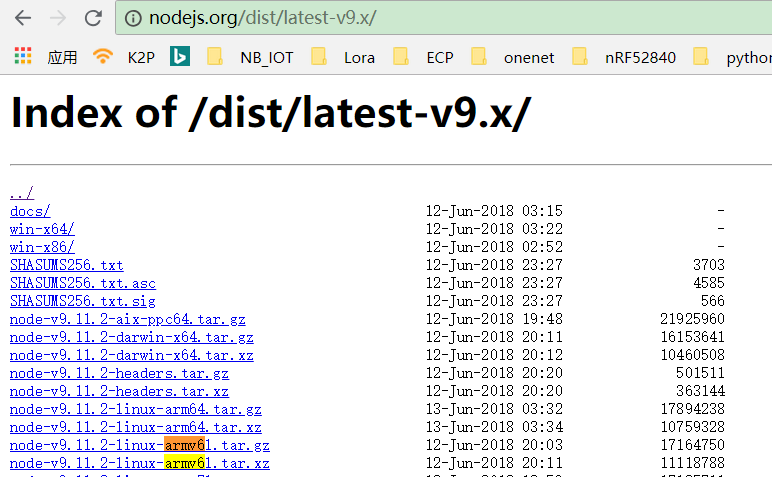Download node-v9.11.2-linux-arm64.tar.xz
Image resolution: width=772 pixels, height=477 pixels.
coord(135,427)
